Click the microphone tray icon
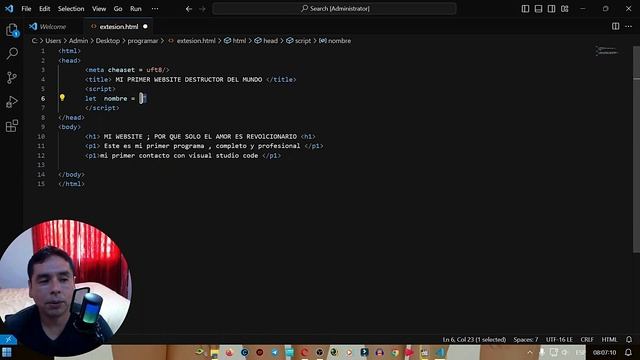Image resolution: width=640 pixels, height=360 pixels. coord(542,352)
